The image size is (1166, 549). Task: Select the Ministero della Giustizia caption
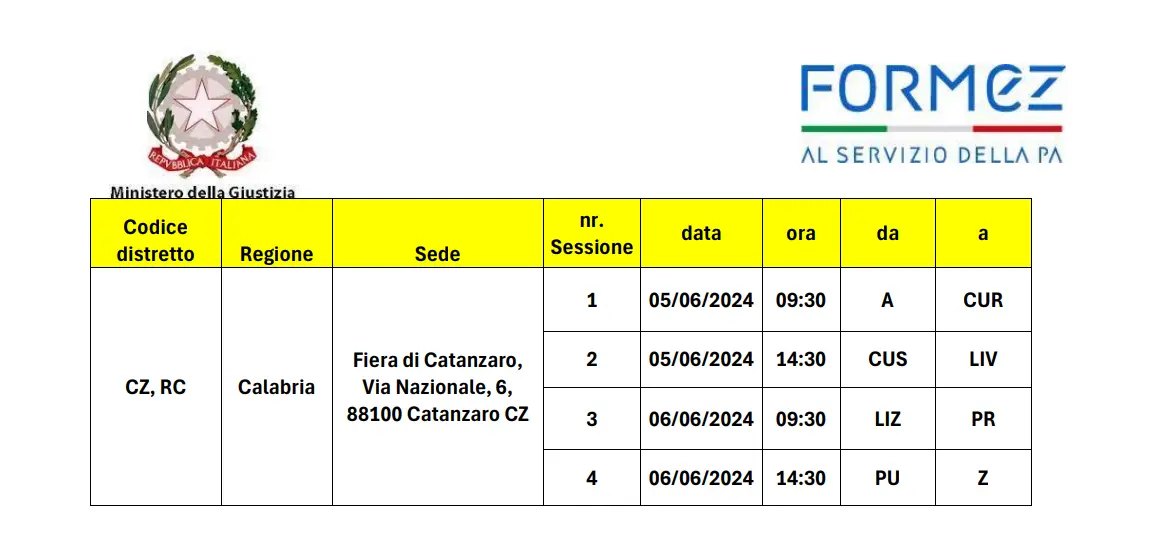click(x=202, y=192)
